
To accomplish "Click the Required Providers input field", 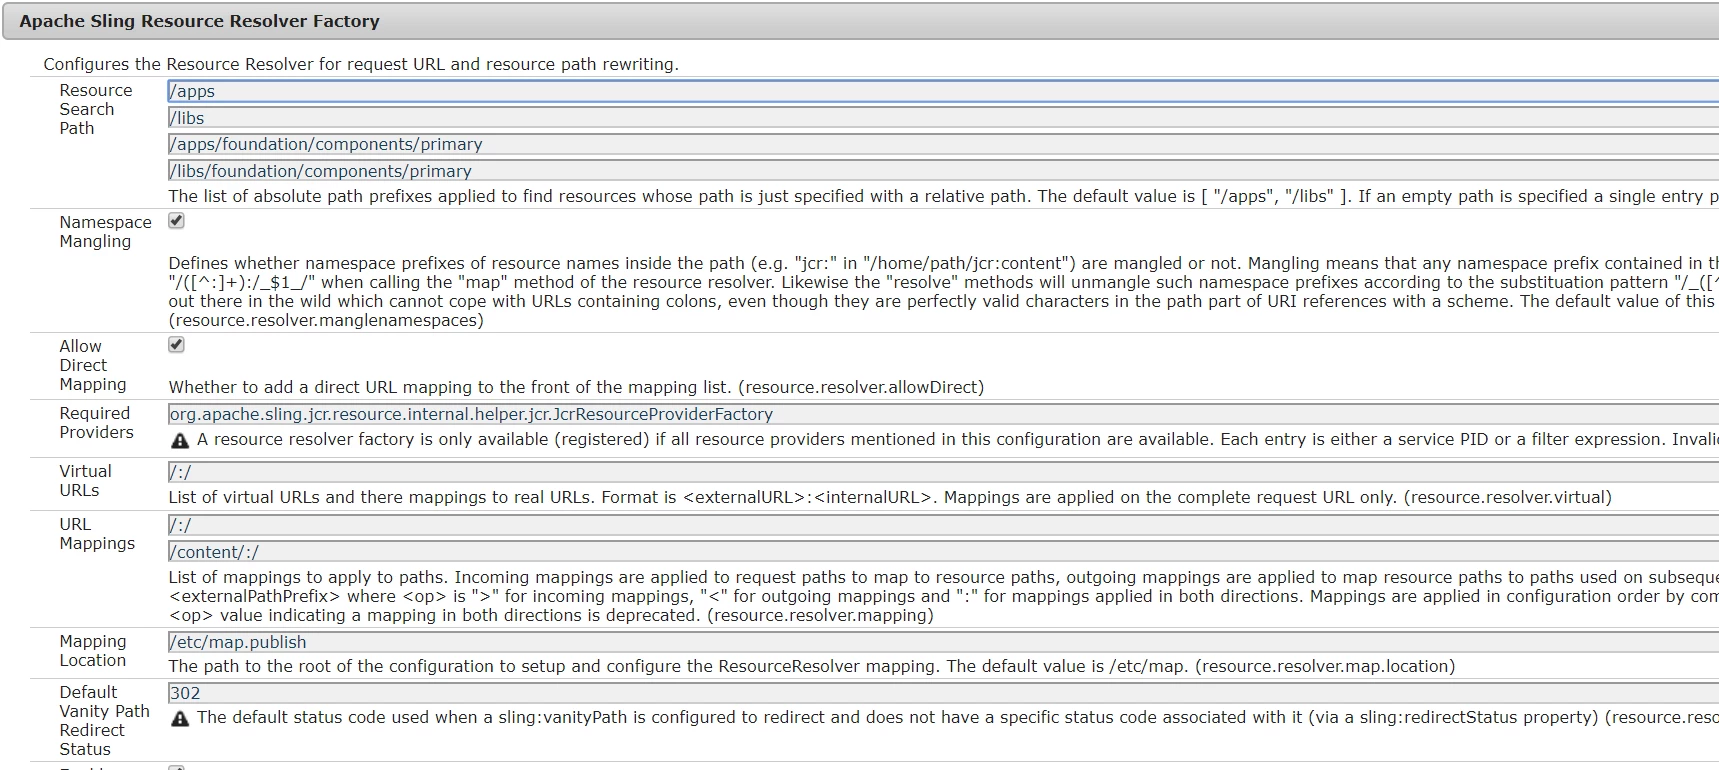I will [943, 414].
